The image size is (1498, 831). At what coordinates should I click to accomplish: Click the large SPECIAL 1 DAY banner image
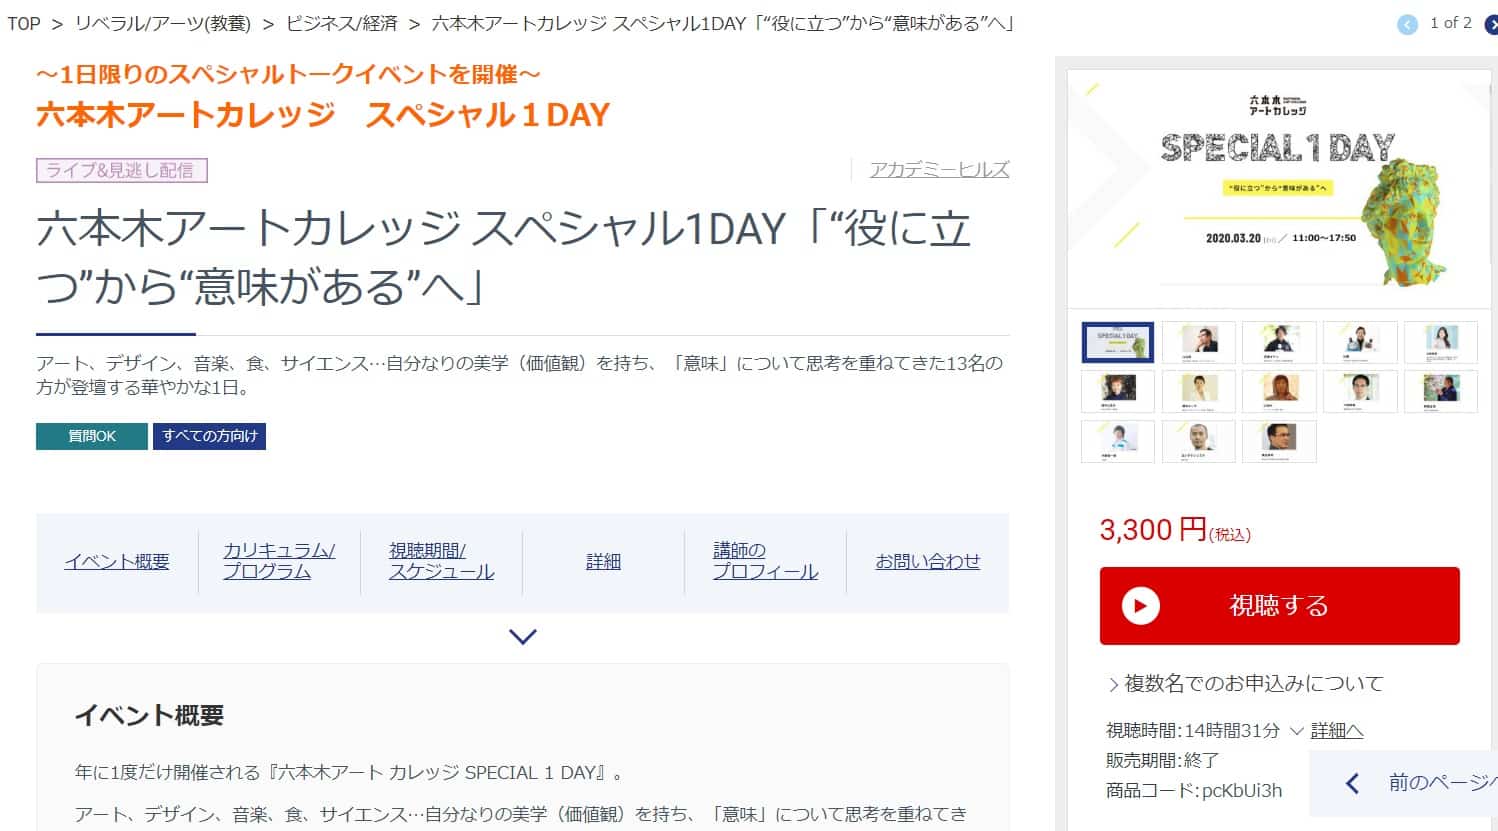pyautogui.click(x=1278, y=190)
